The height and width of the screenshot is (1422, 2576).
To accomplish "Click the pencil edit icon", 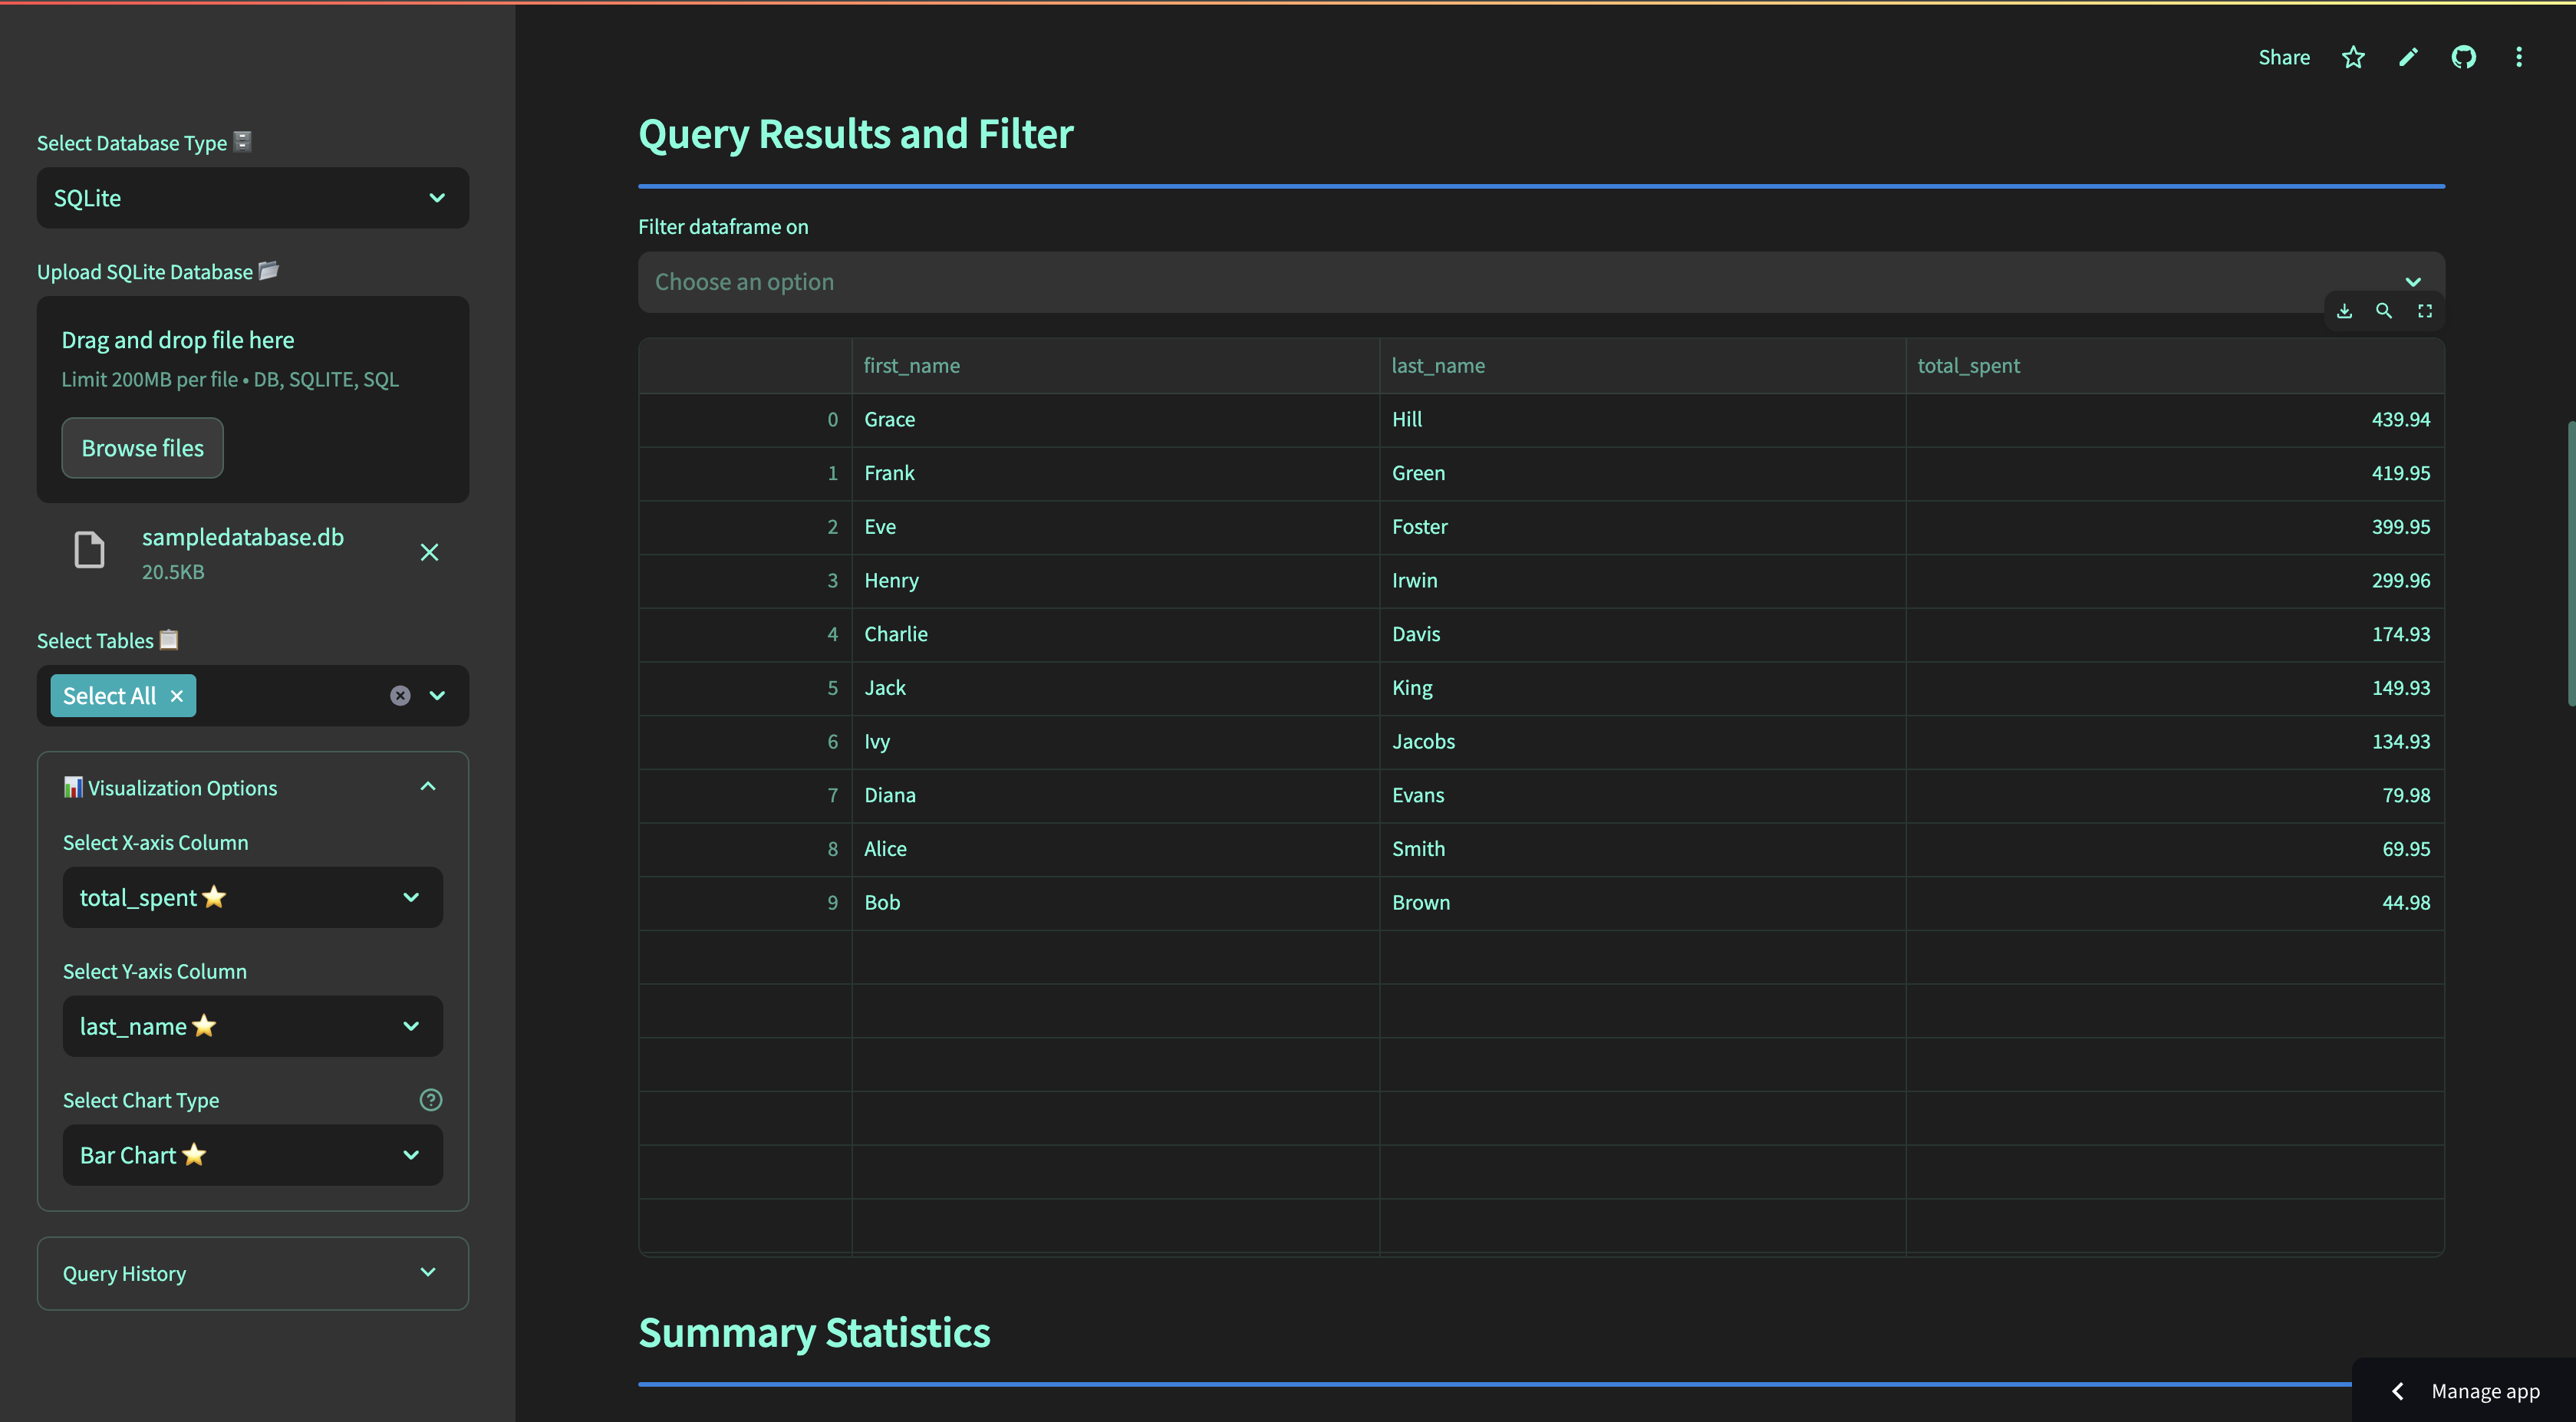I will click(2408, 57).
